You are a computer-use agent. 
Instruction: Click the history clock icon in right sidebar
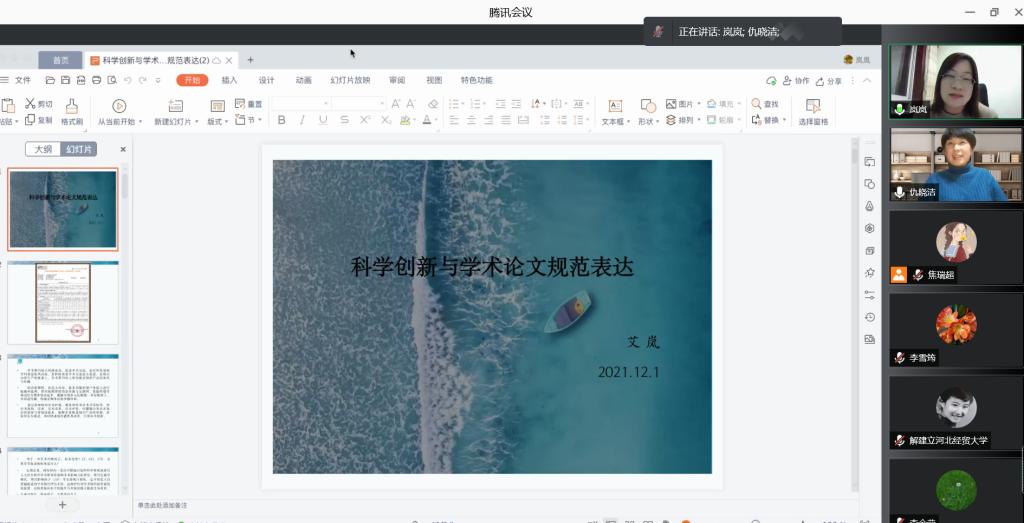click(869, 317)
